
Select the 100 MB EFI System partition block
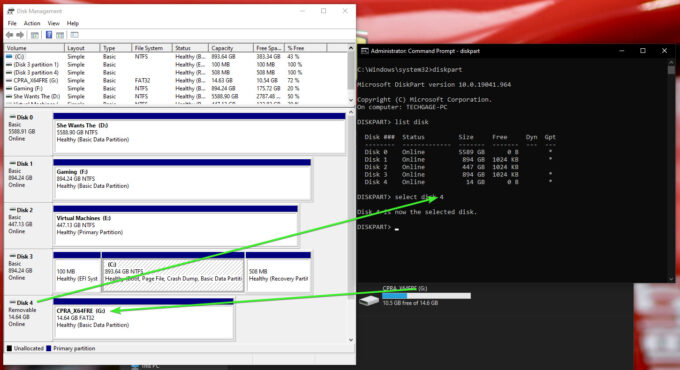pos(77,272)
